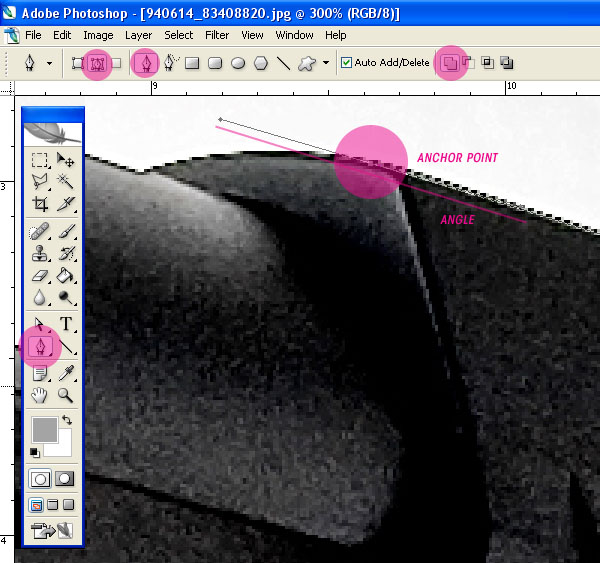This screenshot has width=600, height=563.
Task: Enable Exclude overlapping path areas mode
Action: pyautogui.click(x=507, y=63)
